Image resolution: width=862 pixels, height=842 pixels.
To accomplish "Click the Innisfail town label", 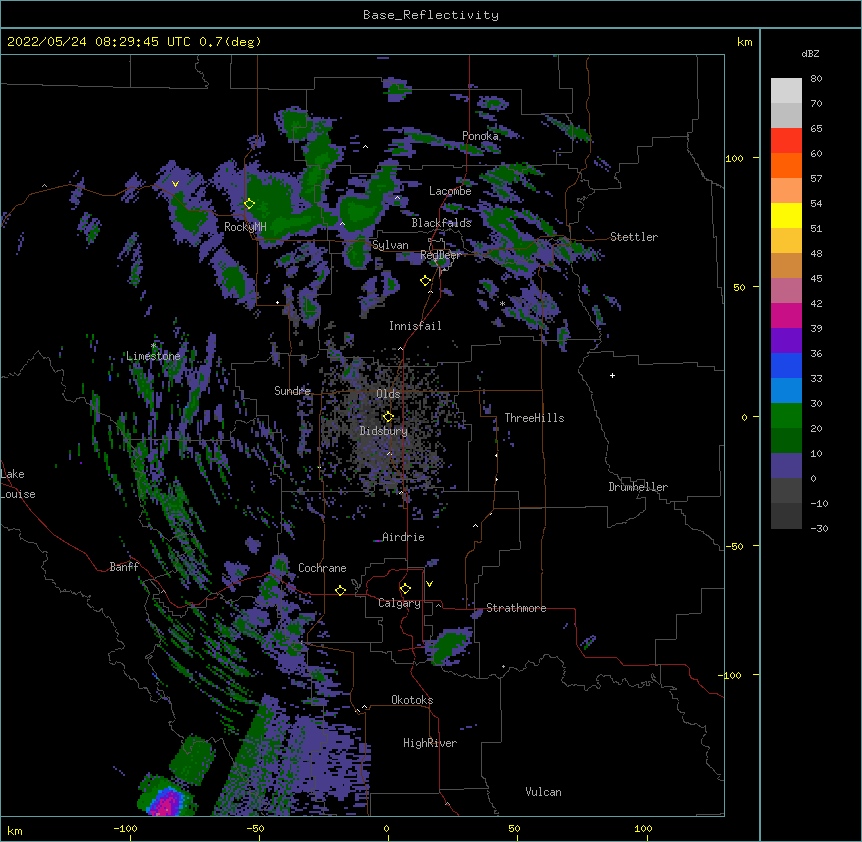I will coord(415,326).
